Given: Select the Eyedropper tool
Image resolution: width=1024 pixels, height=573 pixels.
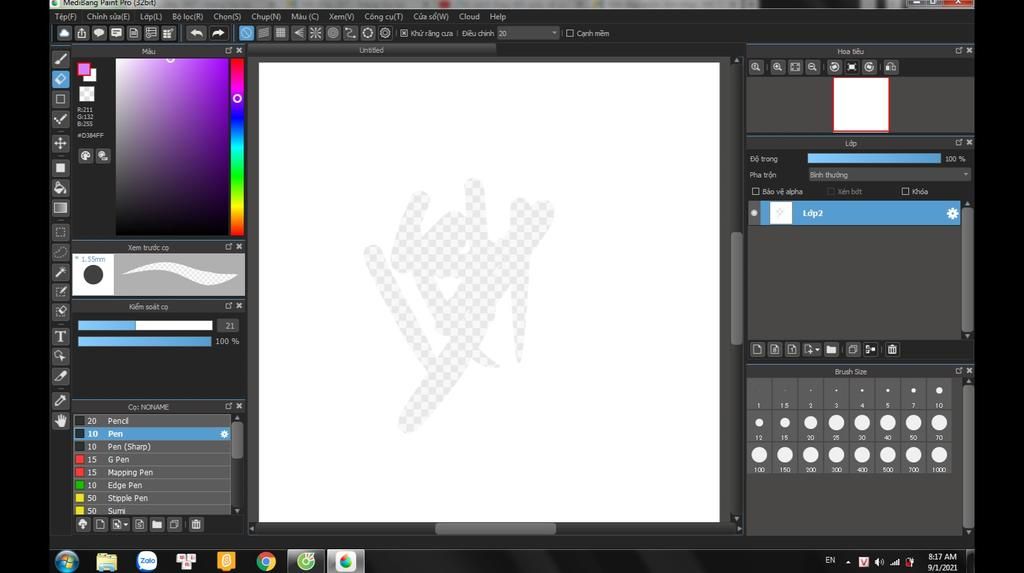Looking at the screenshot, I should 60,401.
